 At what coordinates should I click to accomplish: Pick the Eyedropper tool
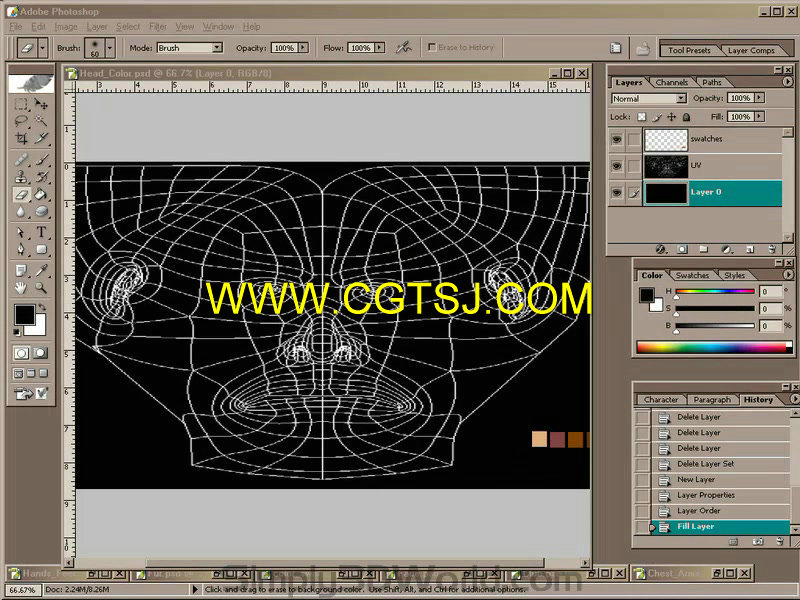[41, 270]
